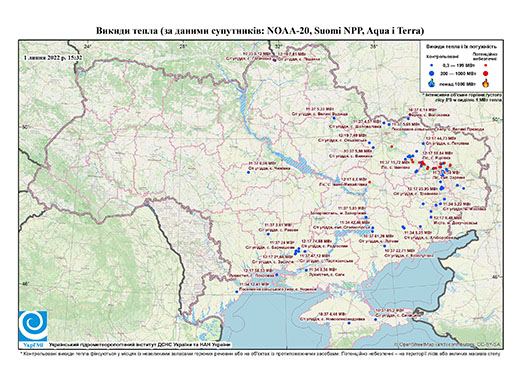The height and width of the screenshot is (368, 520).
Task: Click the date stamp 1 липня 2022 р.
Action: 53,57
